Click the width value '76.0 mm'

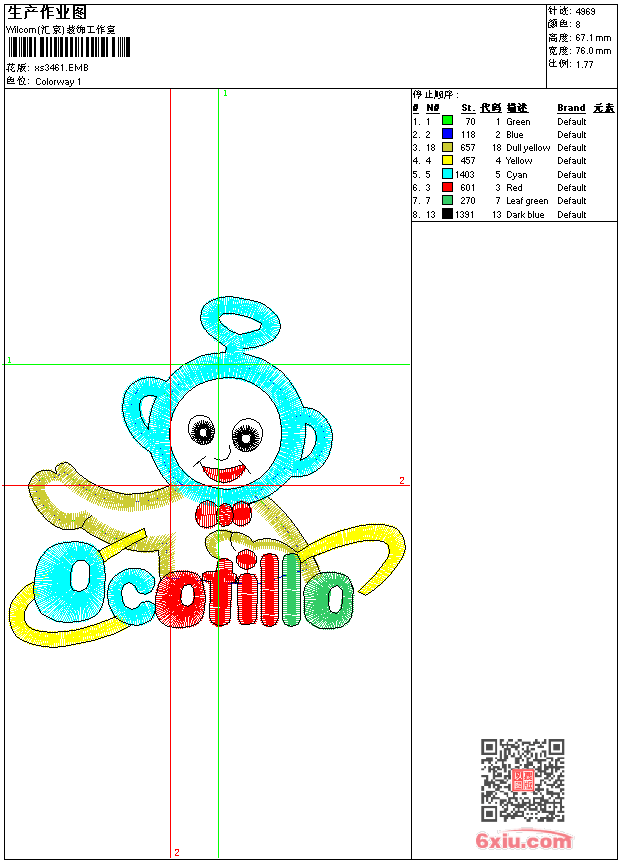(x=593, y=51)
